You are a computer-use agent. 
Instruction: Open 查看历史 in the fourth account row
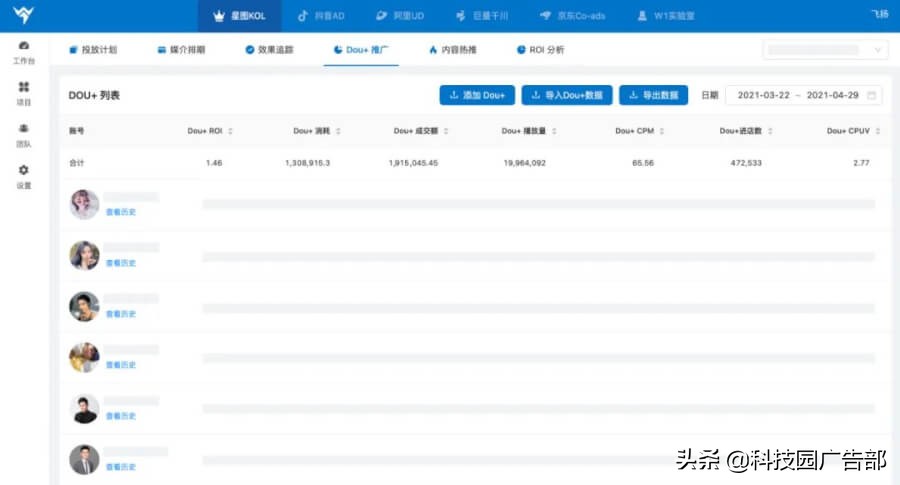click(x=121, y=365)
